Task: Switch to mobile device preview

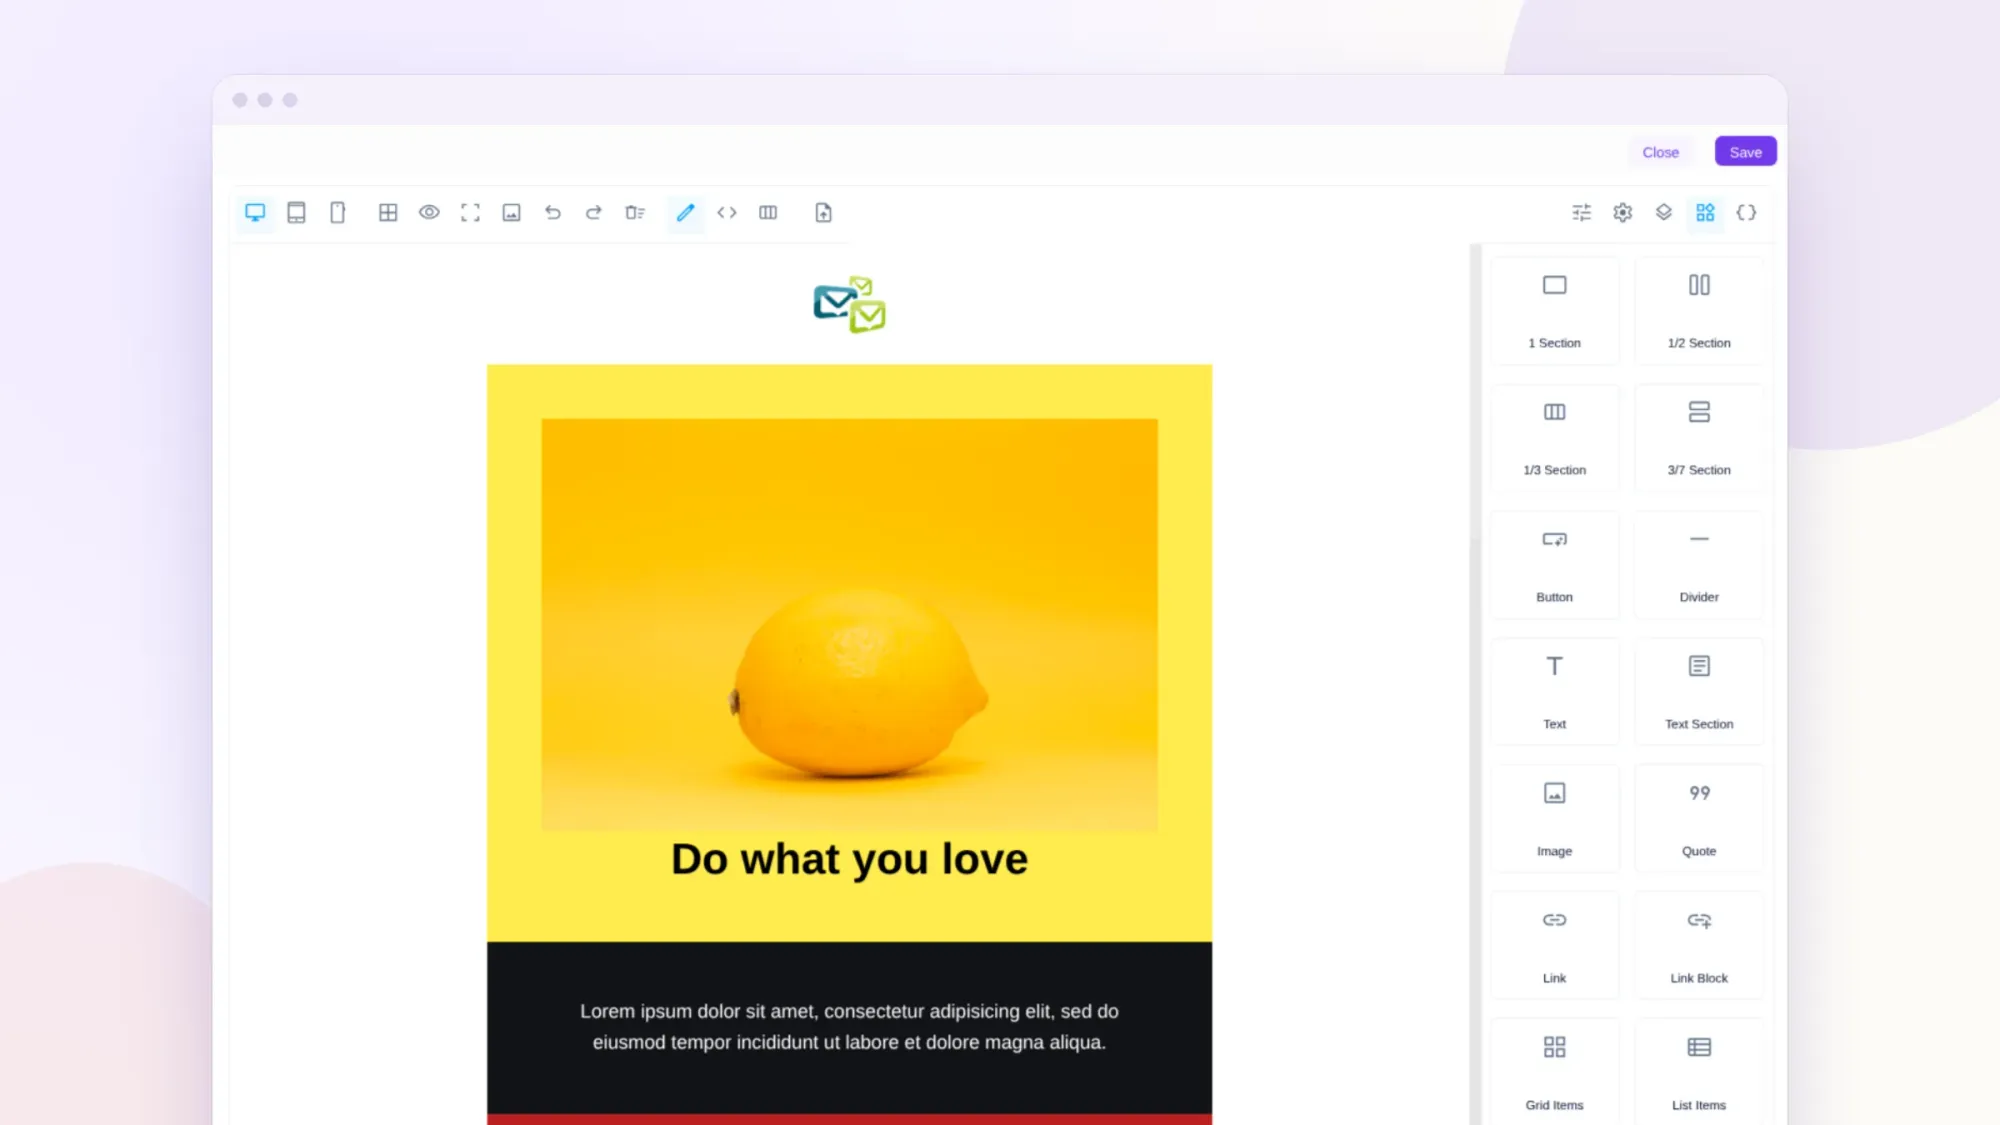Action: pos(338,212)
